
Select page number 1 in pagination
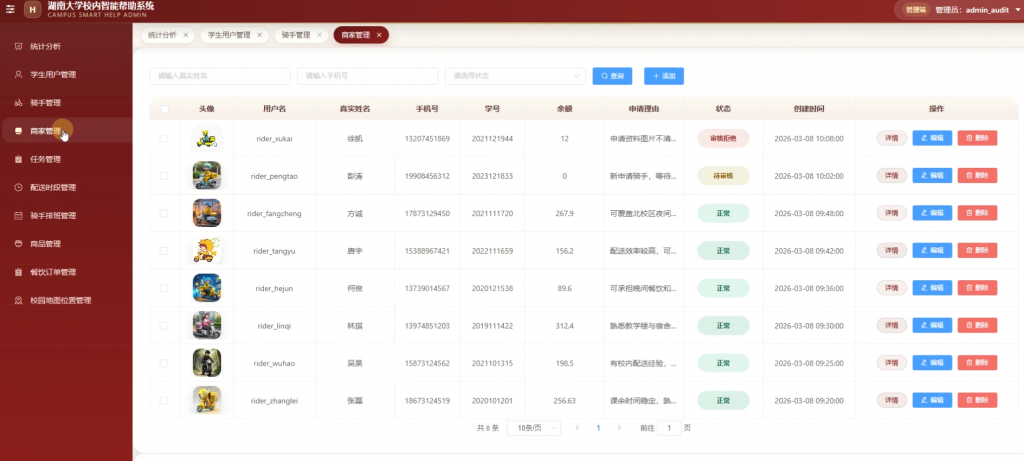pyautogui.click(x=598, y=428)
